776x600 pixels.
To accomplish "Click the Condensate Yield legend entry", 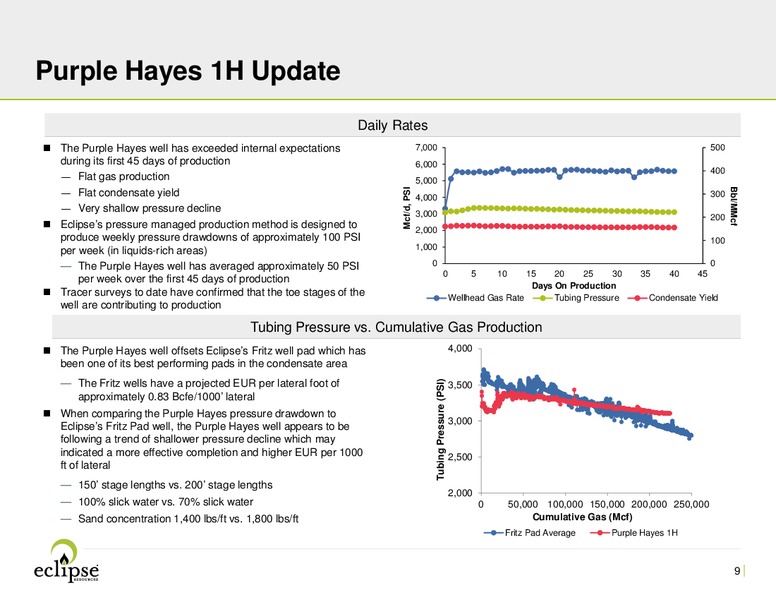I will (673, 298).
